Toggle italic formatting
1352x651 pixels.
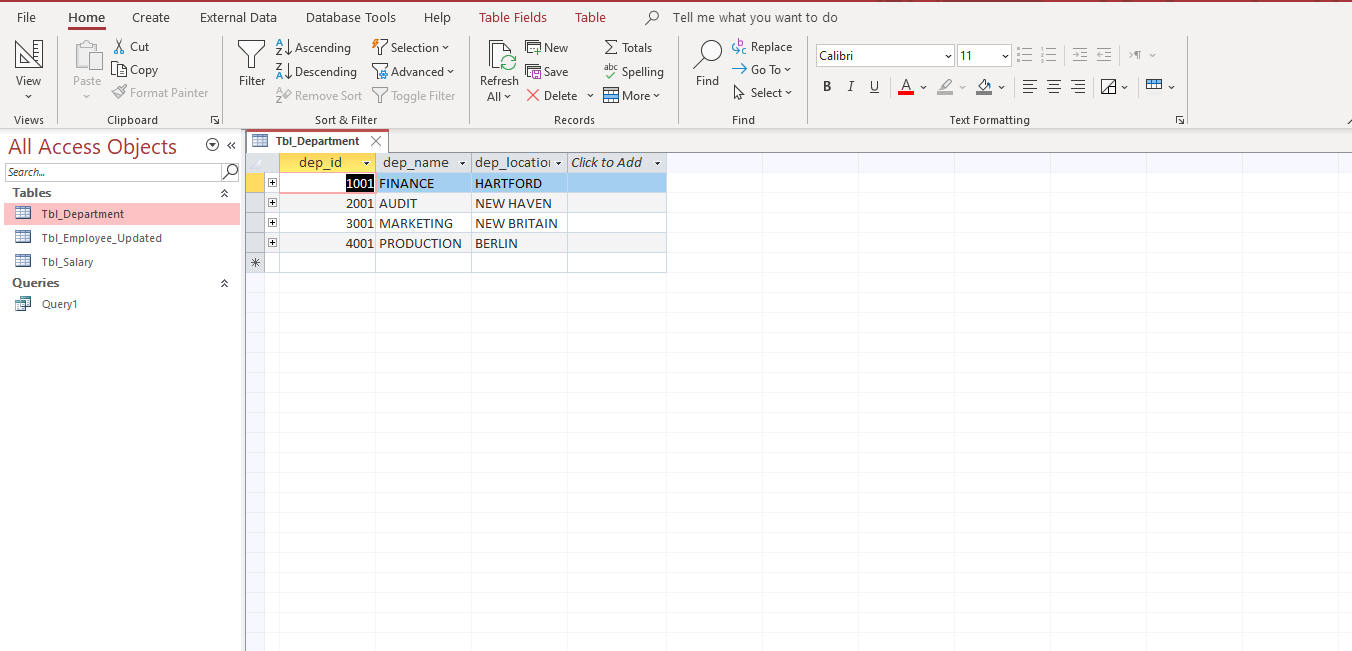tap(850, 87)
